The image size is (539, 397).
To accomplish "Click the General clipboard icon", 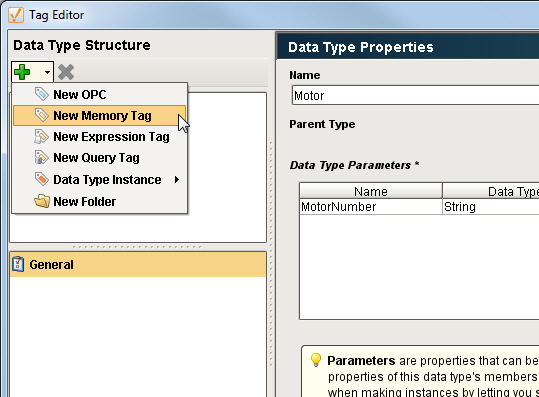I will (x=18, y=264).
